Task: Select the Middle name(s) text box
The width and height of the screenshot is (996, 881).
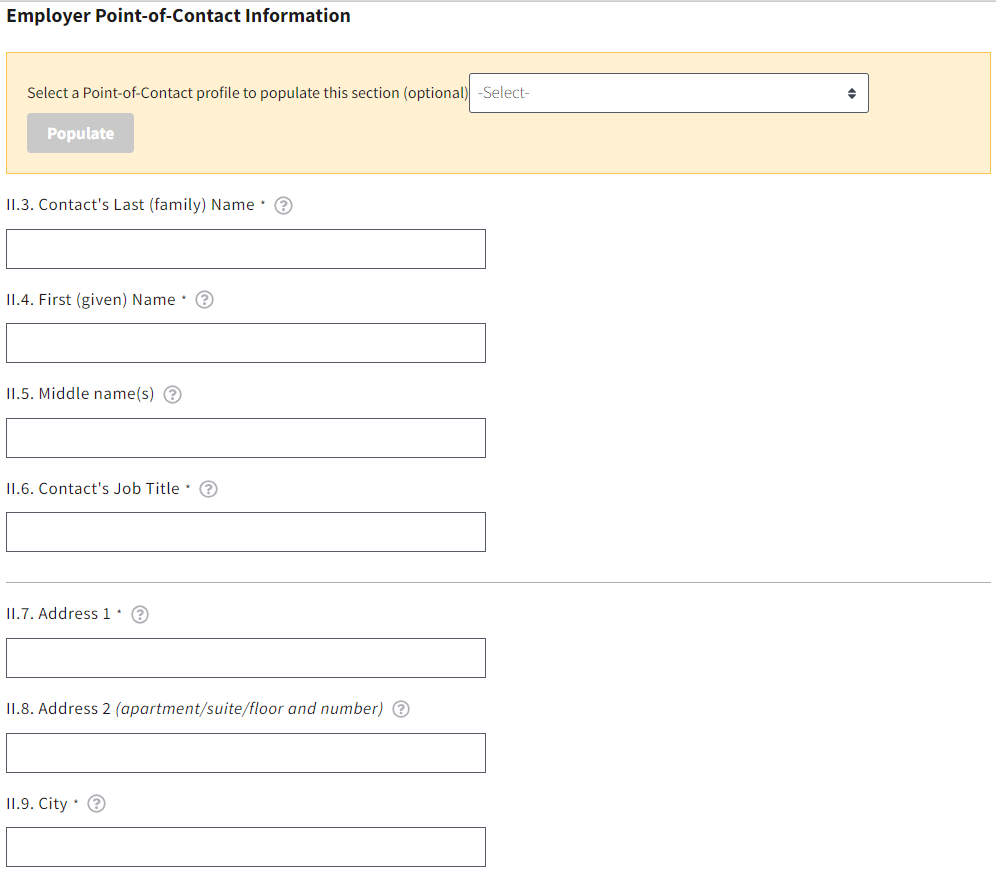Action: tap(246, 438)
